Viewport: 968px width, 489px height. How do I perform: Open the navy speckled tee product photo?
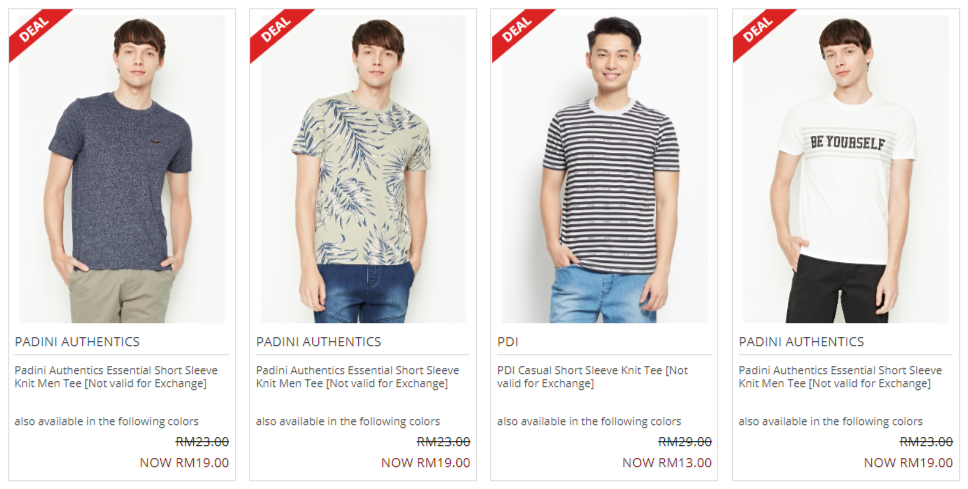[x=122, y=169]
